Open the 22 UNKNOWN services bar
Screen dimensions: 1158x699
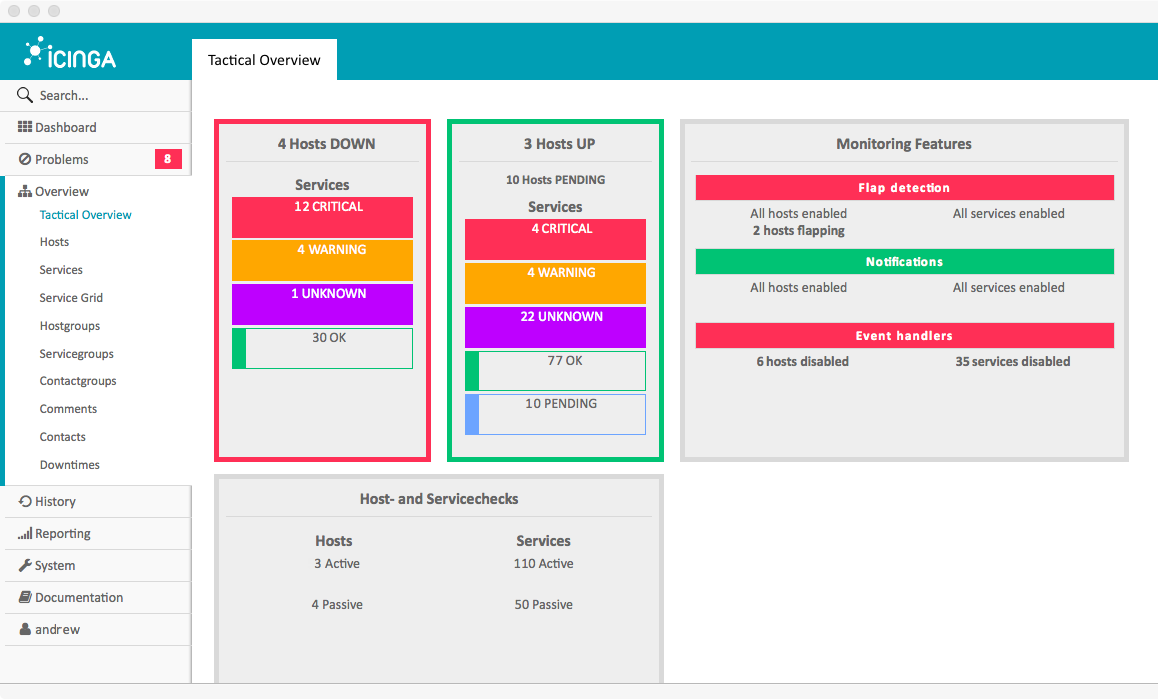[555, 327]
